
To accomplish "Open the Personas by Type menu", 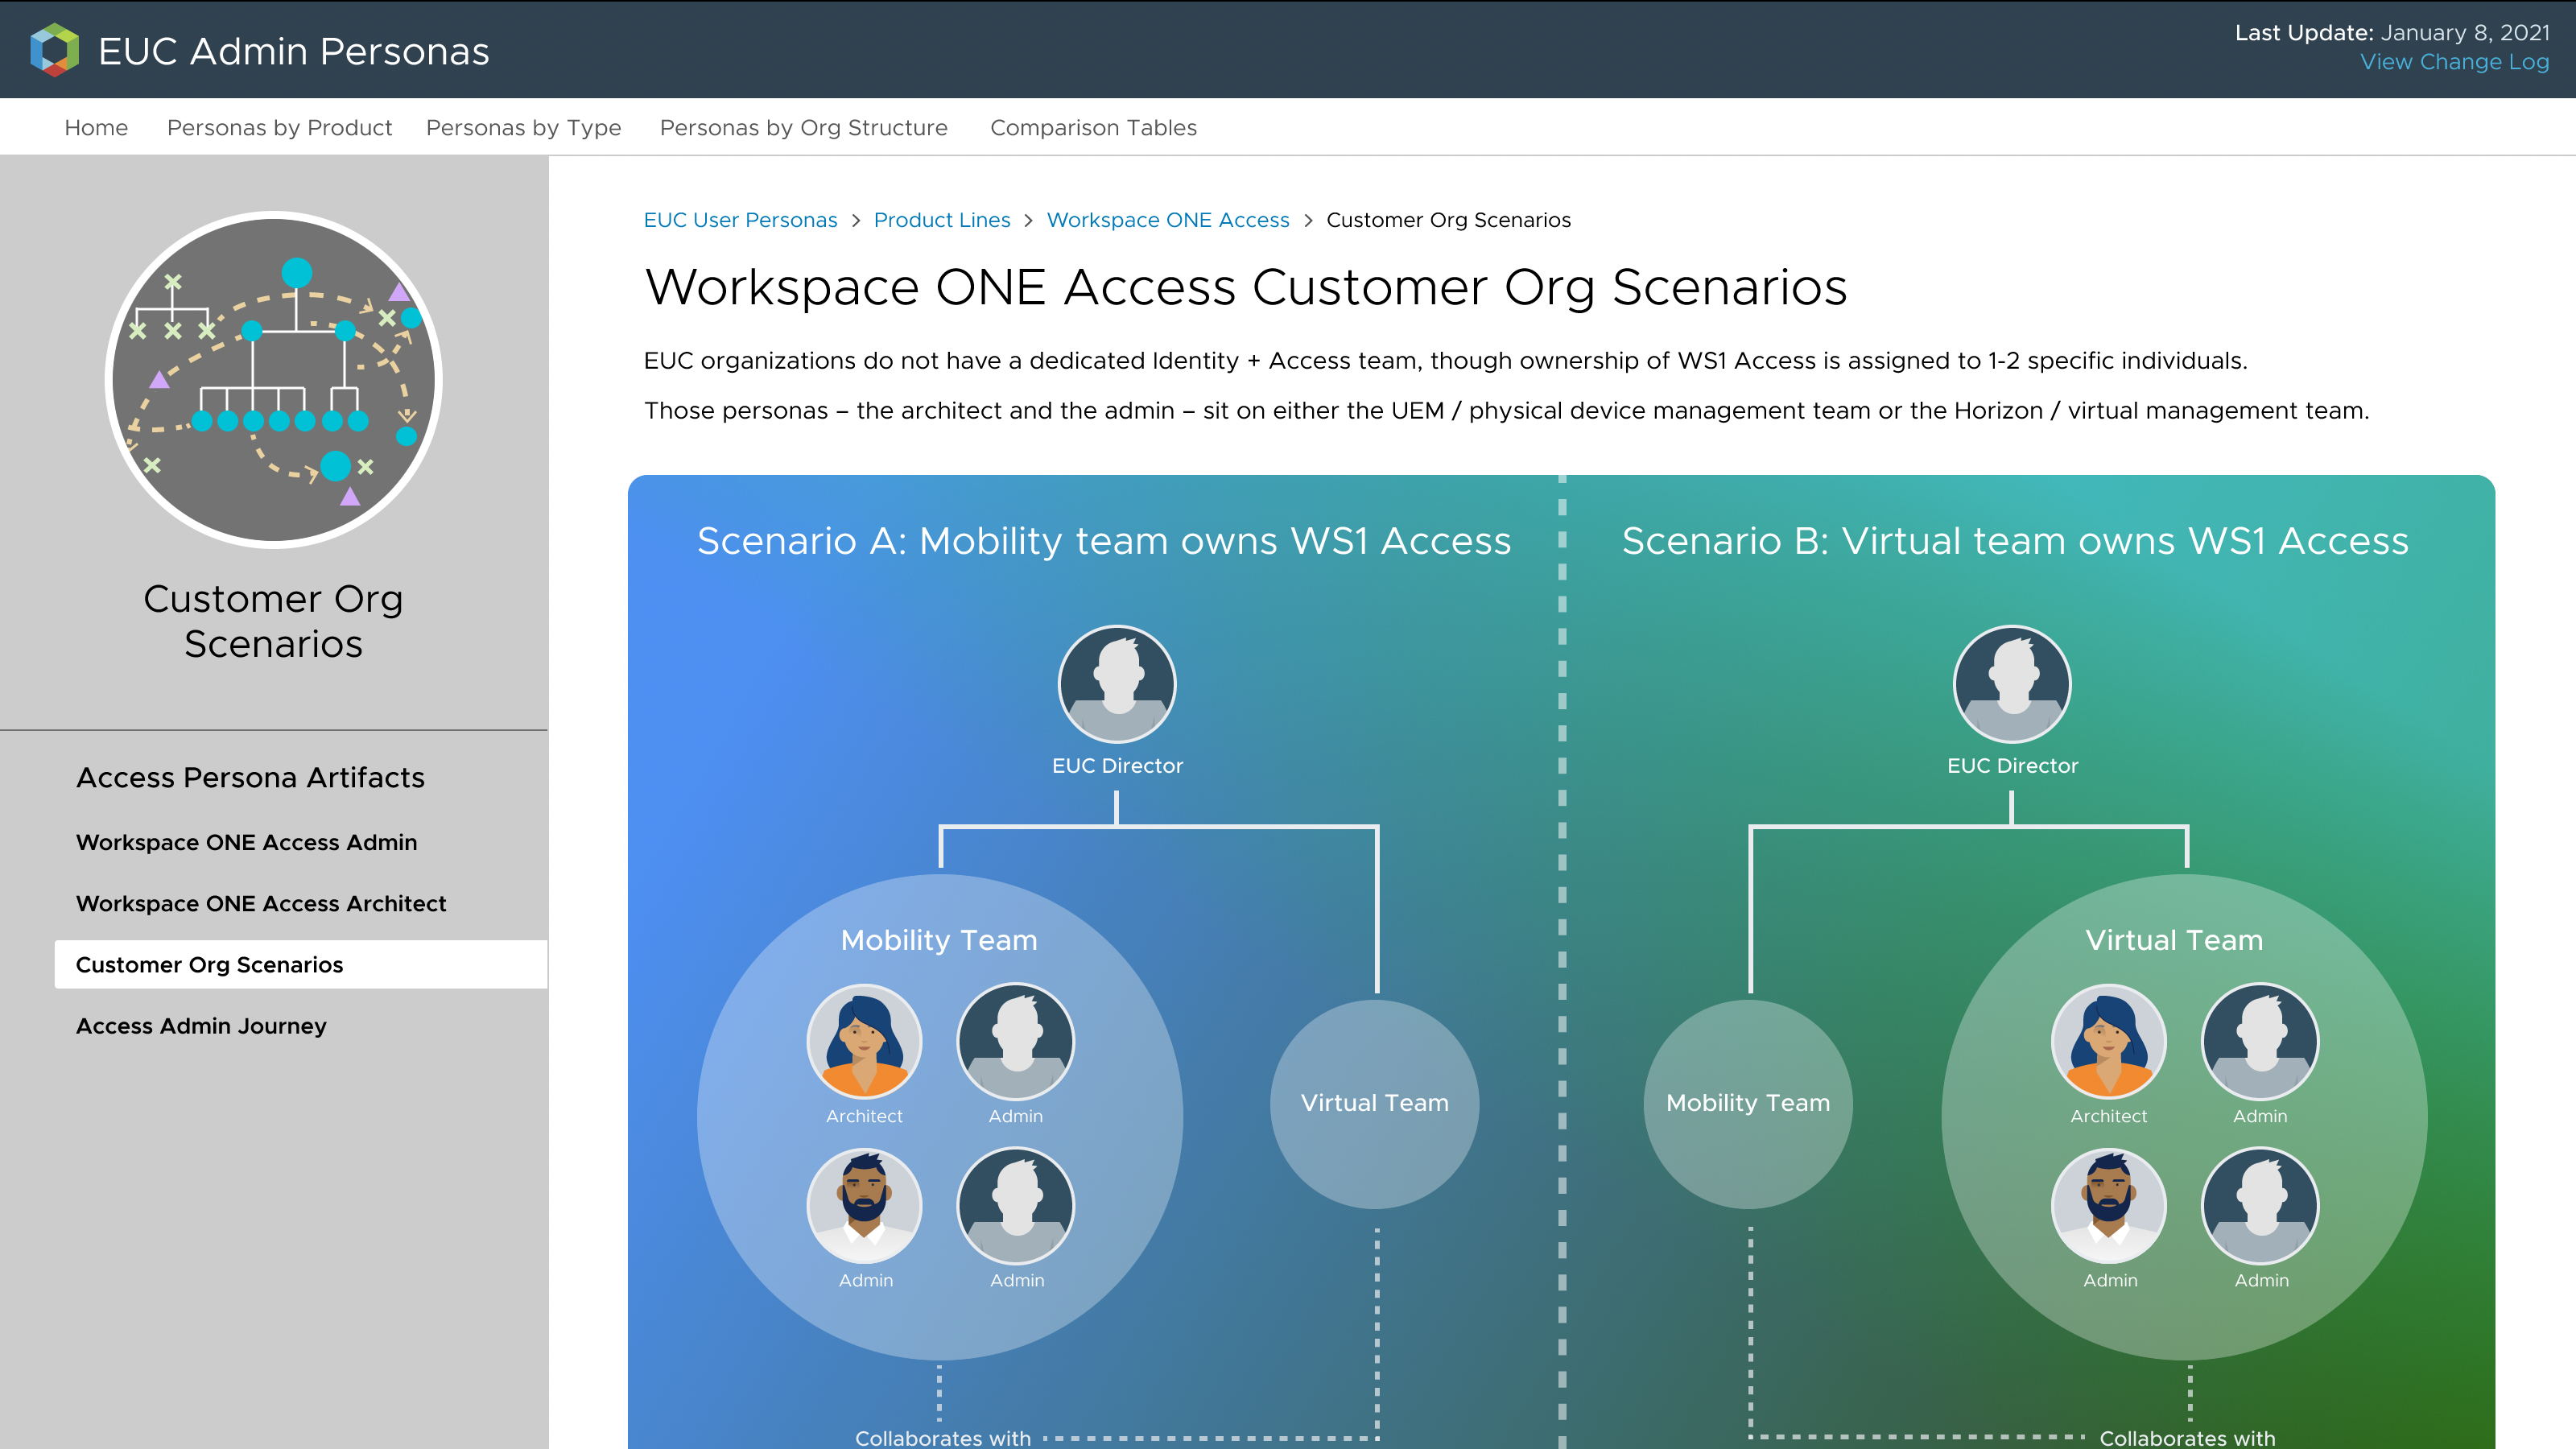I will coord(523,128).
